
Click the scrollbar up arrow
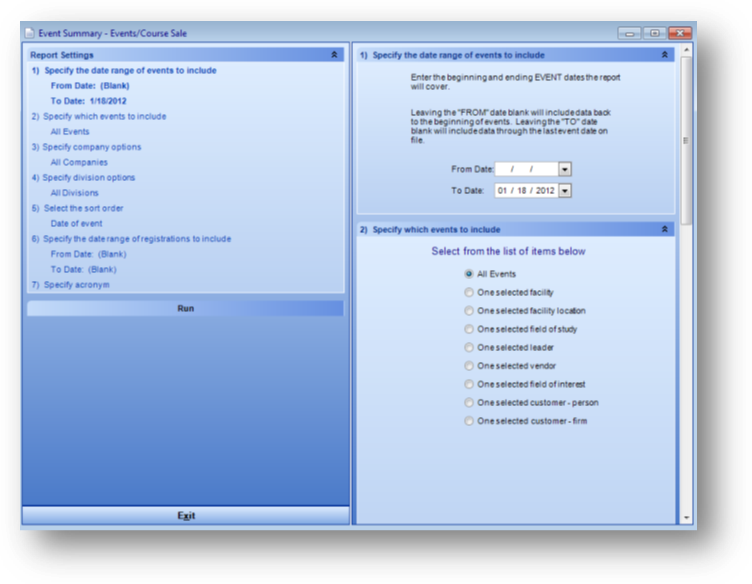[x=686, y=50]
